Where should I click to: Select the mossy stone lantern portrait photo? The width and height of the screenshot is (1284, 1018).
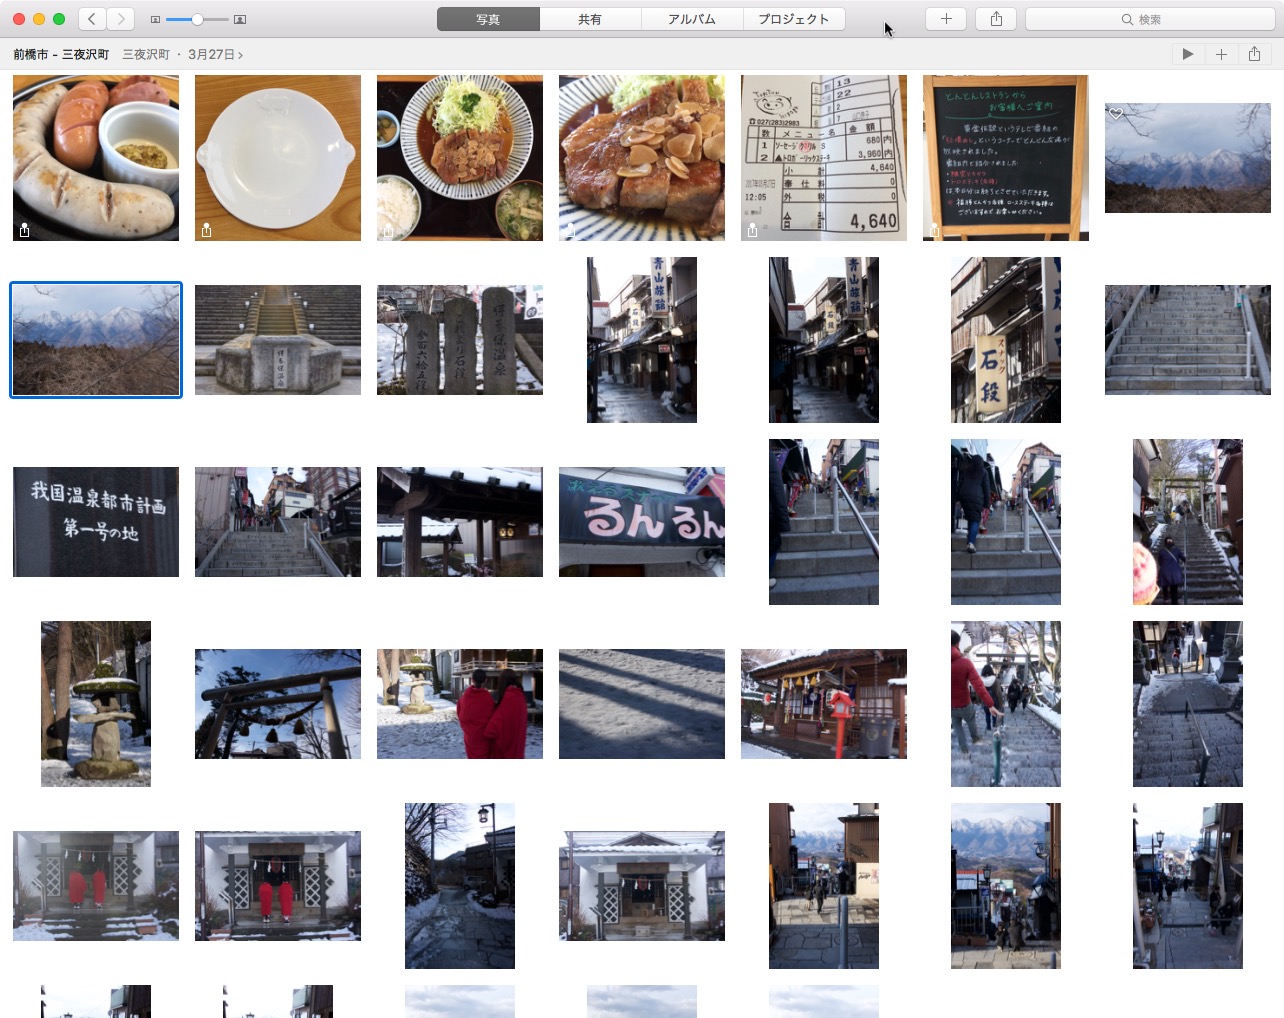tap(96, 704)
